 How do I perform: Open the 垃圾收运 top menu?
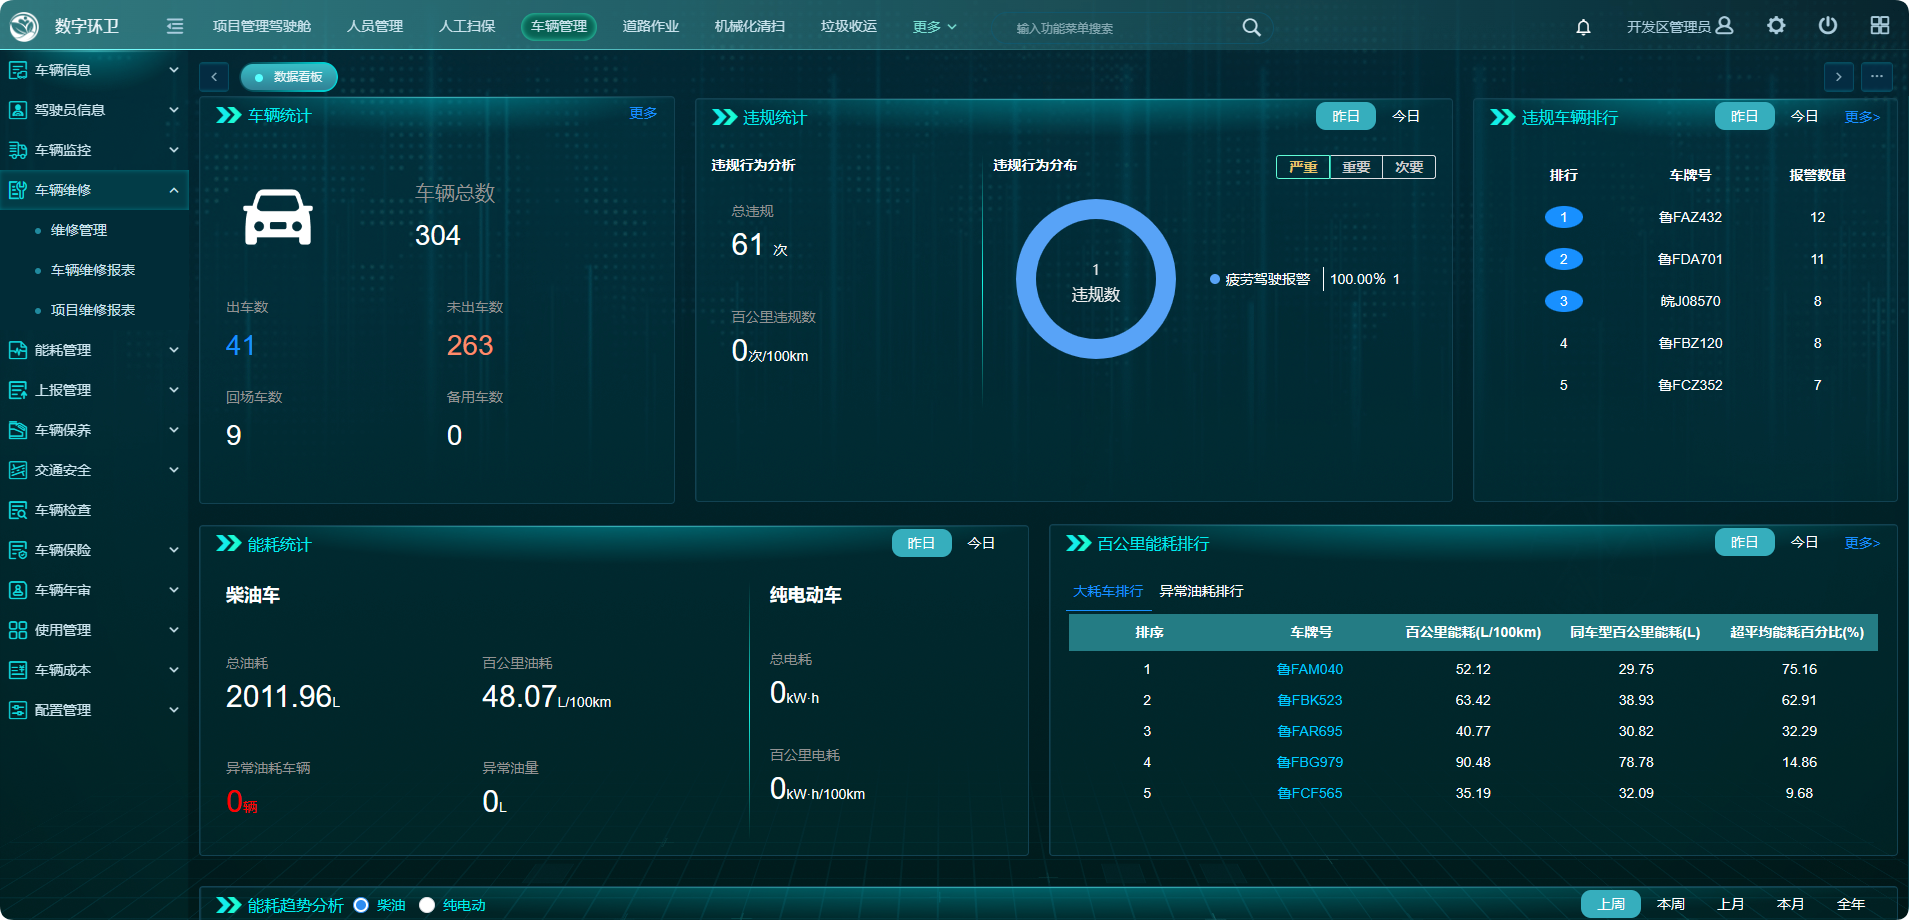[848, 26]
